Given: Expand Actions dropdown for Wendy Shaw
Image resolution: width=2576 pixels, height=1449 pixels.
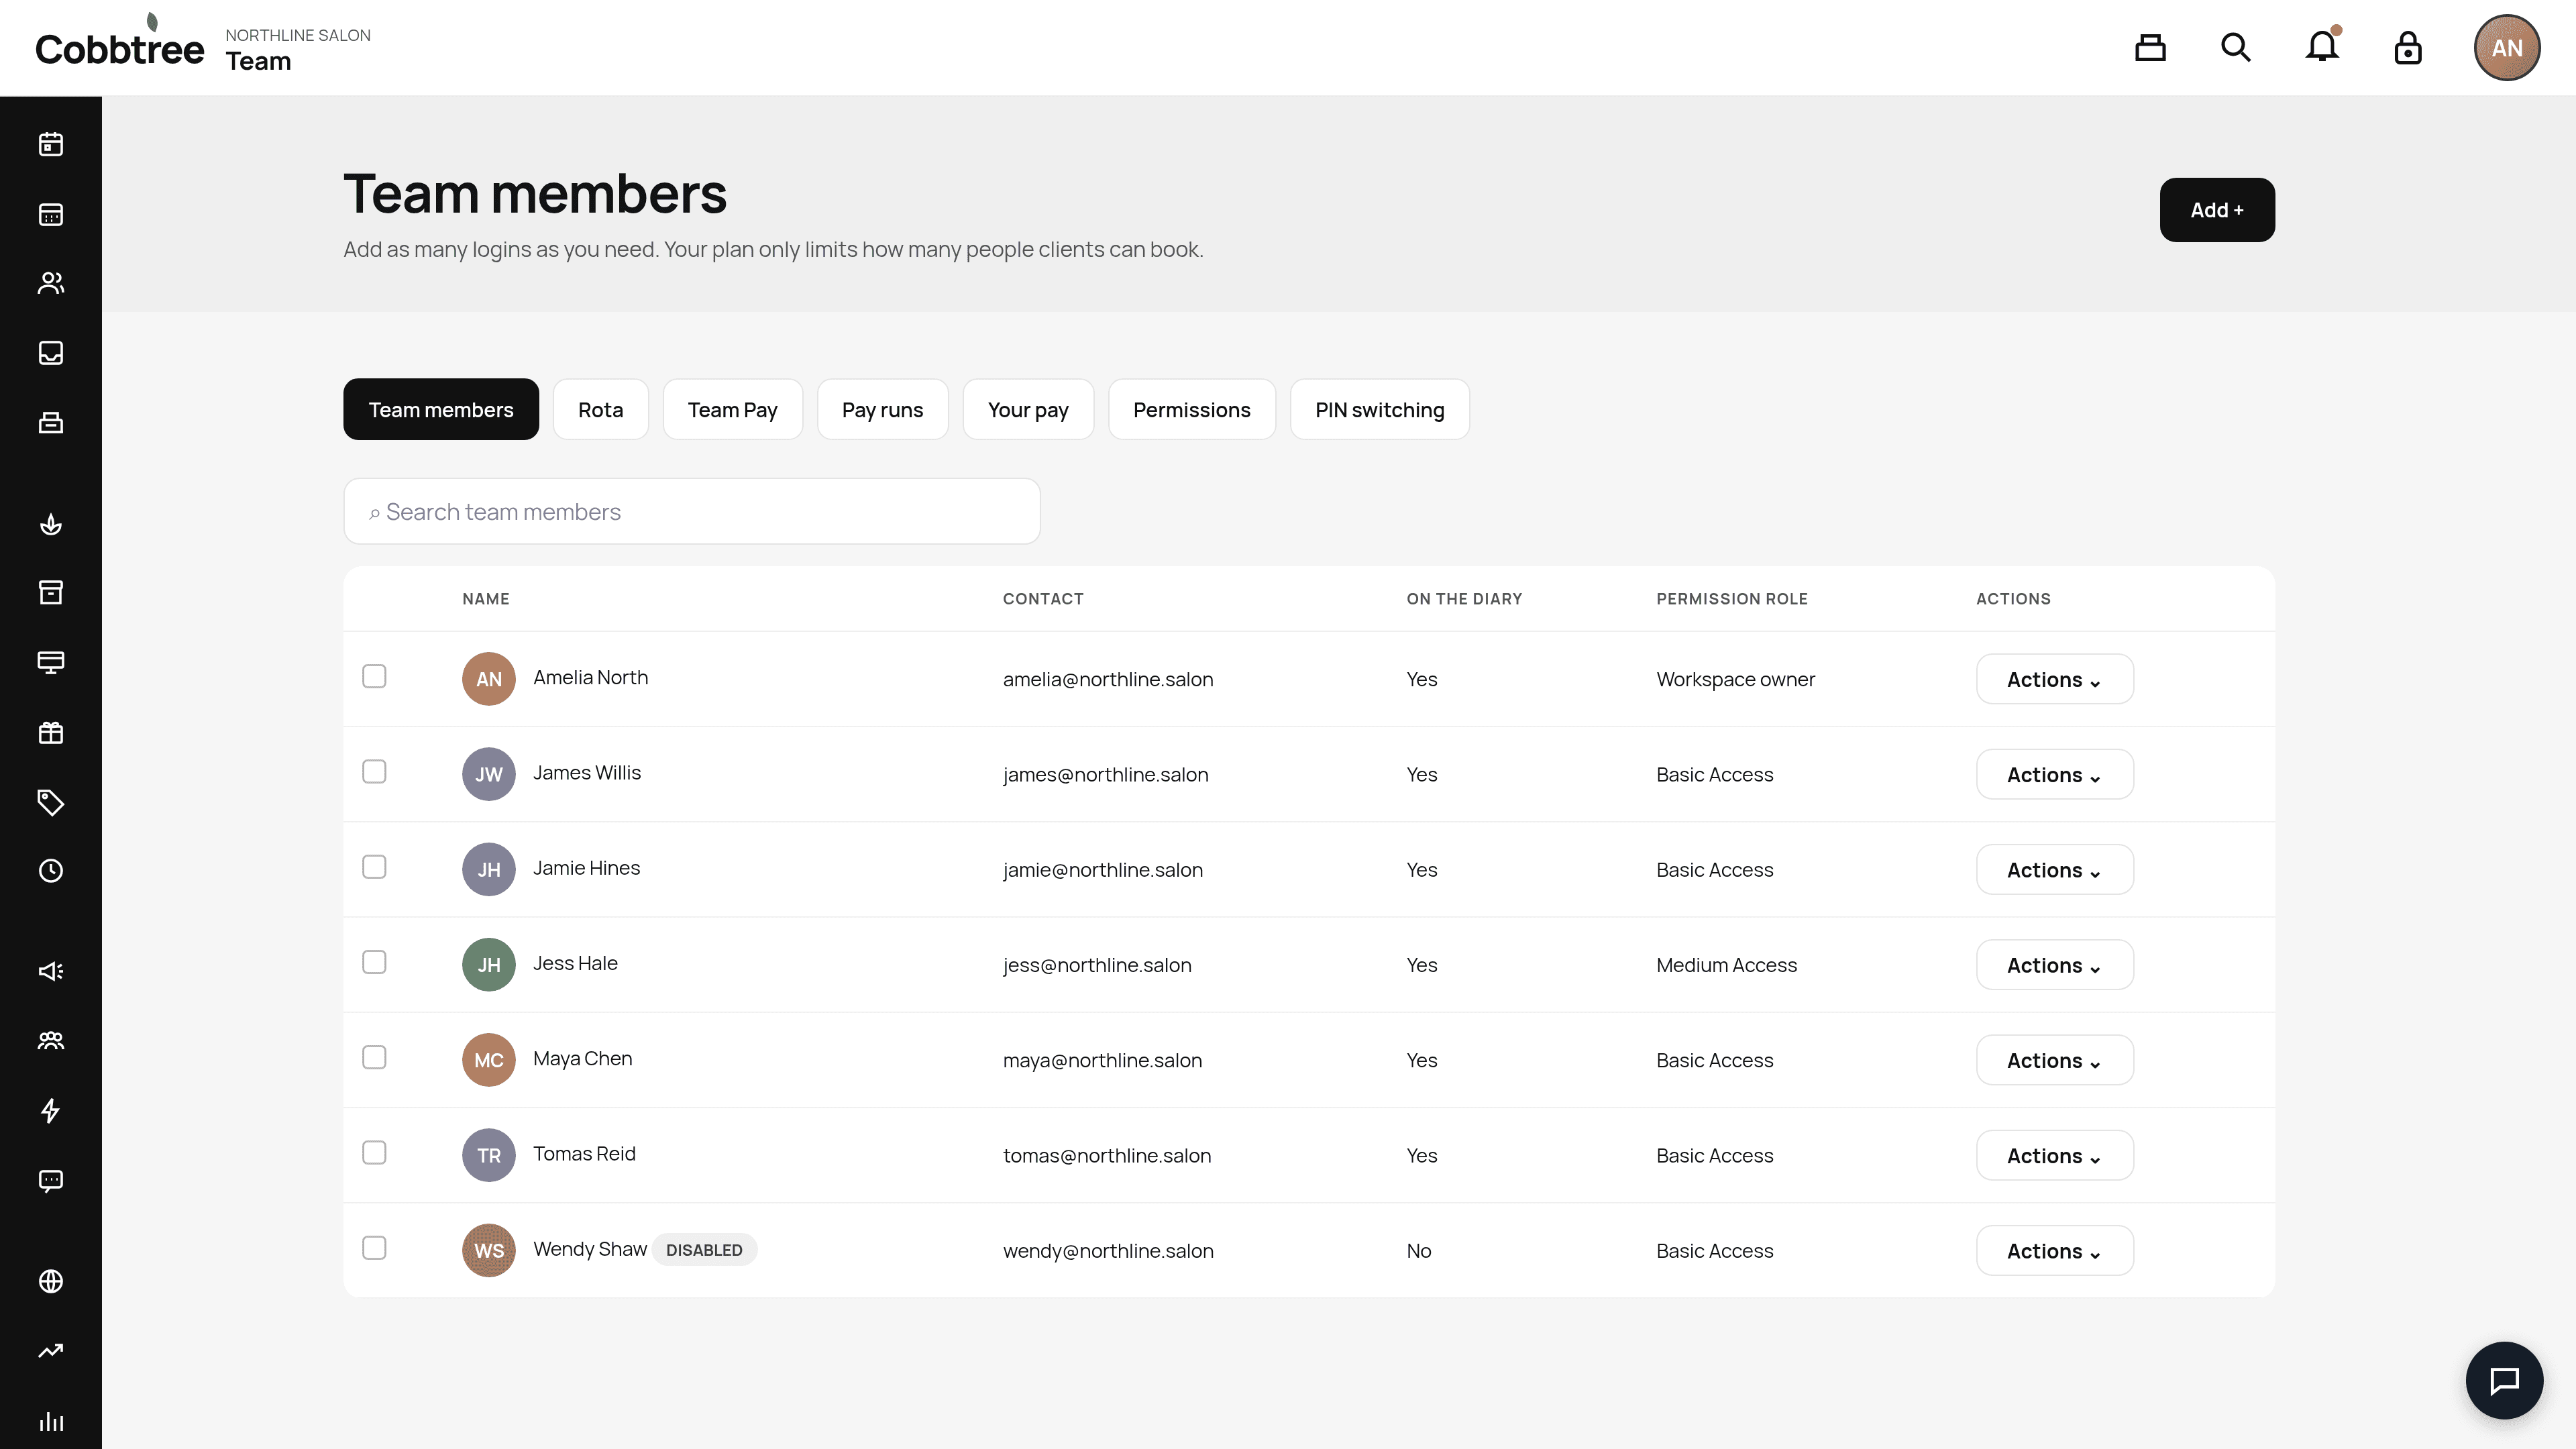Looking at the screenshot, I should point(2054,1251).
